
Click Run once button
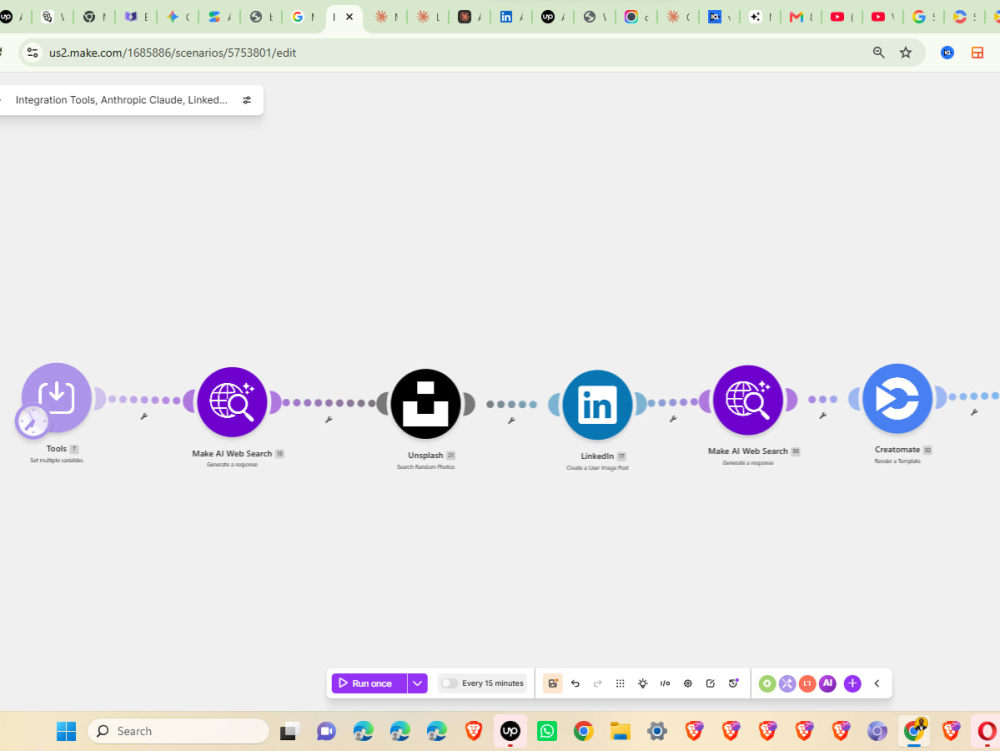[x=369, y=683]
